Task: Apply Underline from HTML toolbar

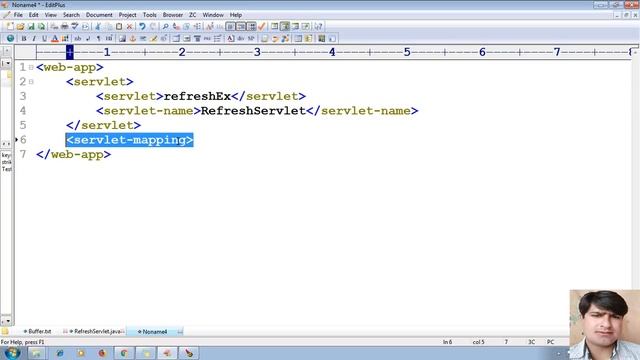Action: (44, 38)
